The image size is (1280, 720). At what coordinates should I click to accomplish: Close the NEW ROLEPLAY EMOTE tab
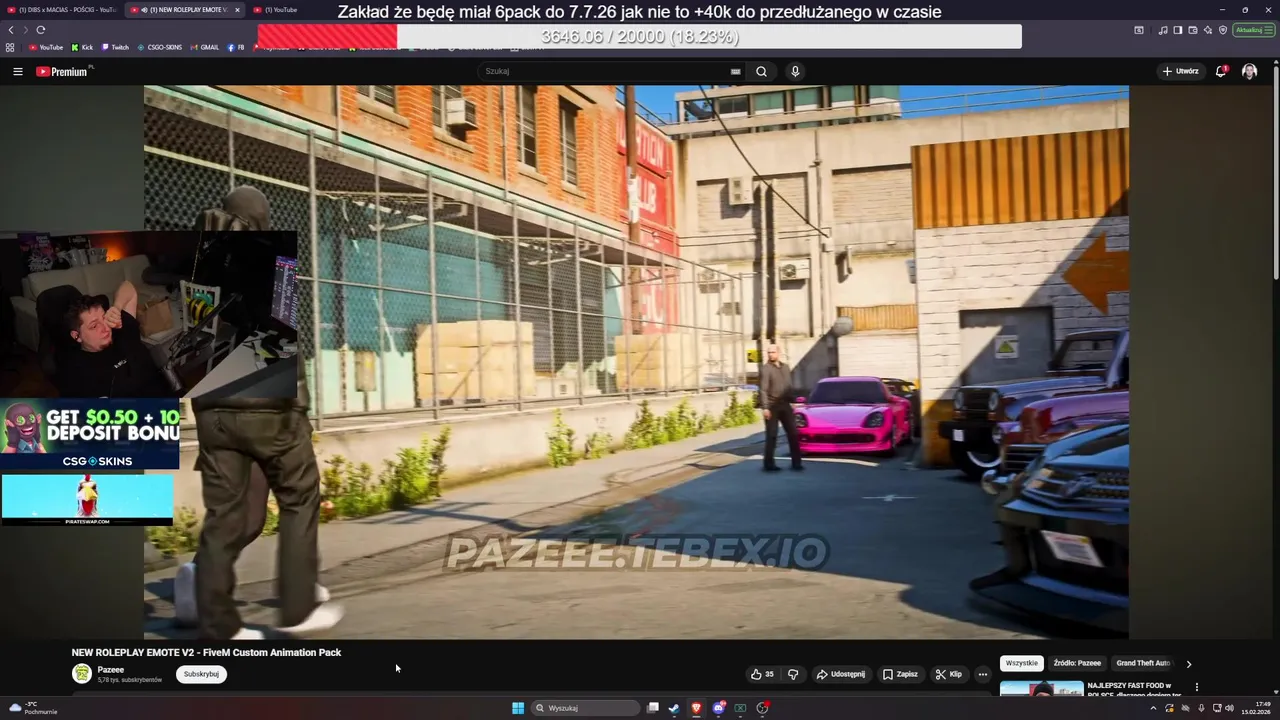click(237, 10)
